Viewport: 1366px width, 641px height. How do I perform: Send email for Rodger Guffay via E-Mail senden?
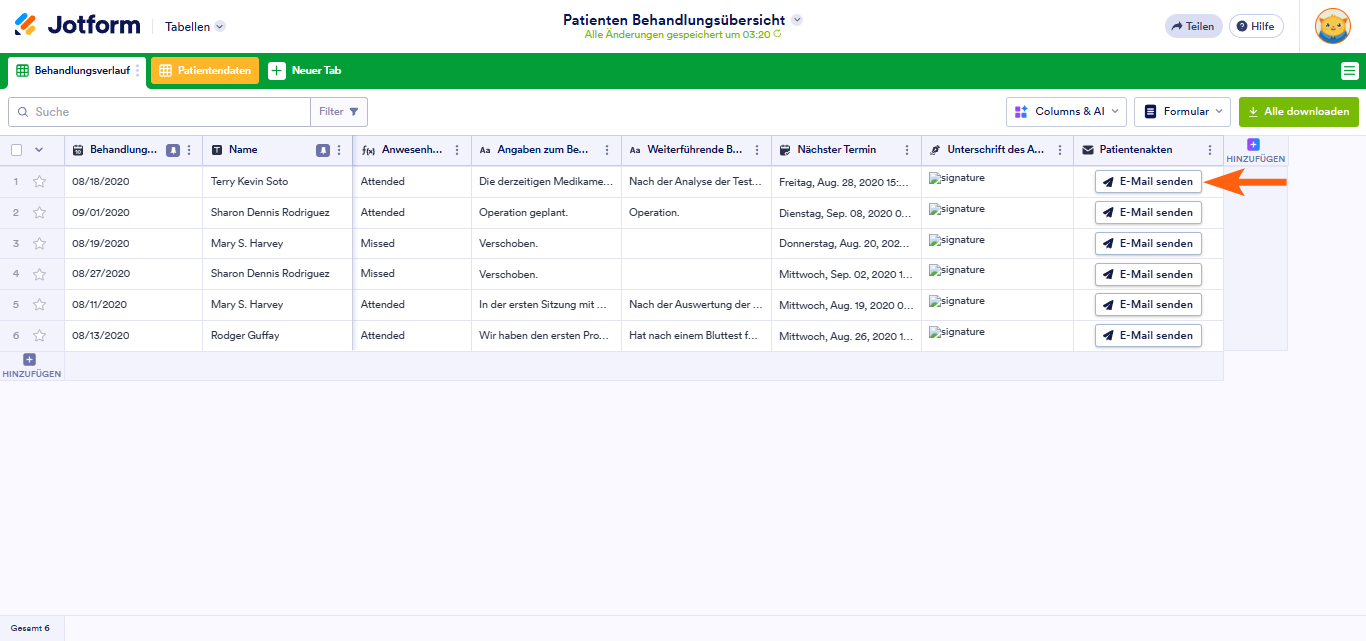coord(1147,335)
